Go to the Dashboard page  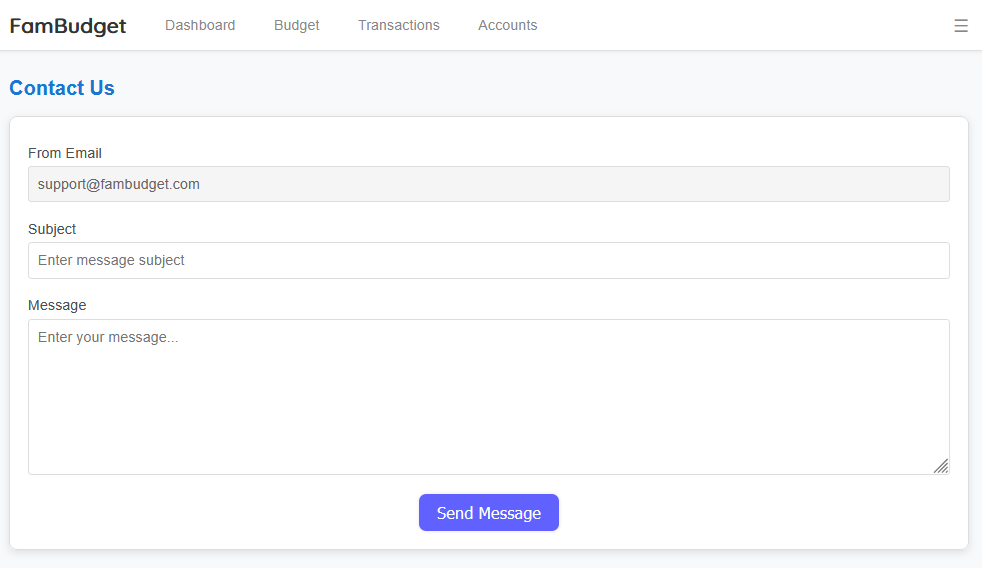coord(200,26)
